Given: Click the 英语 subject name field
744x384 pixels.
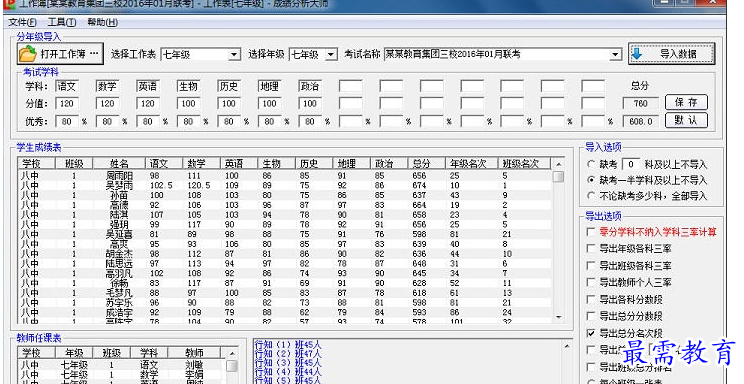Looking at the screenshot, I should pos(148,86).
